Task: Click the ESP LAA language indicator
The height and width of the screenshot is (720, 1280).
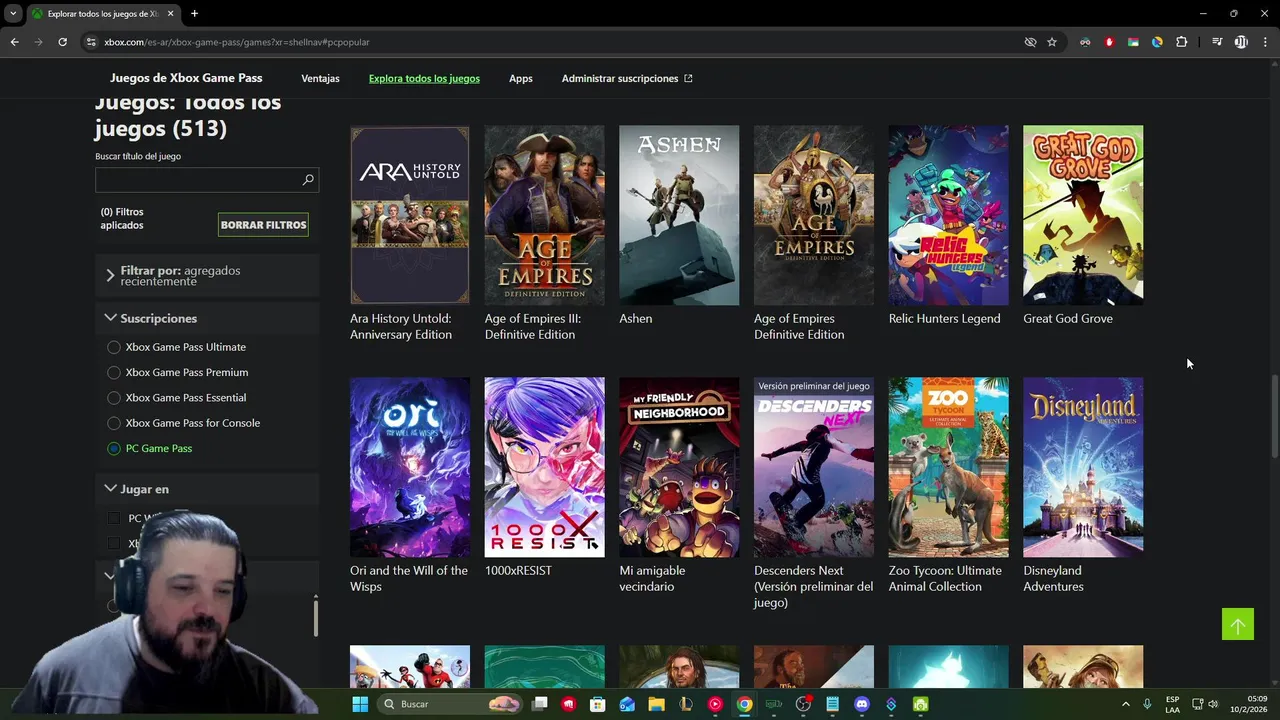Action: [1172, 704]
